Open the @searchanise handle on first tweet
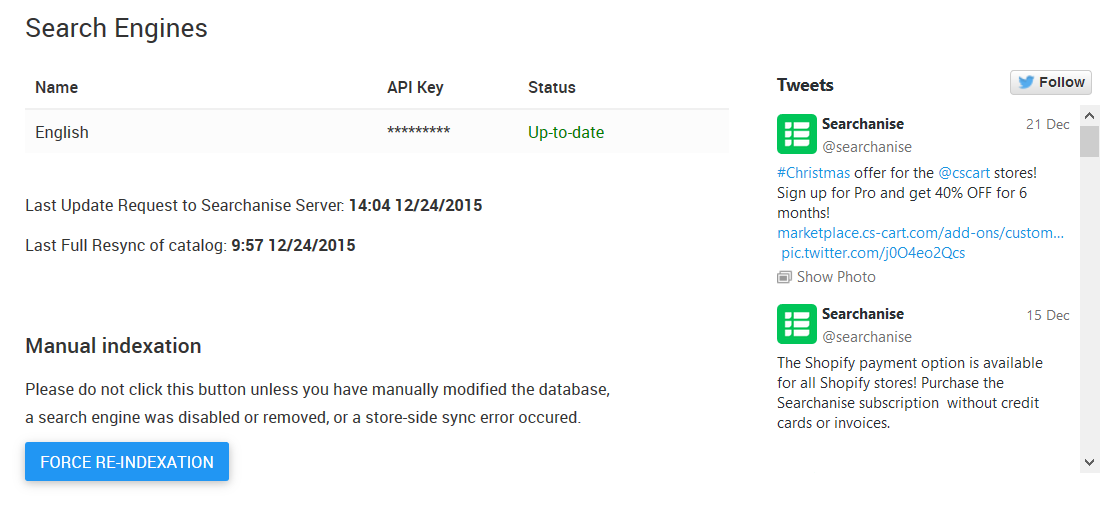 (866, 146)
